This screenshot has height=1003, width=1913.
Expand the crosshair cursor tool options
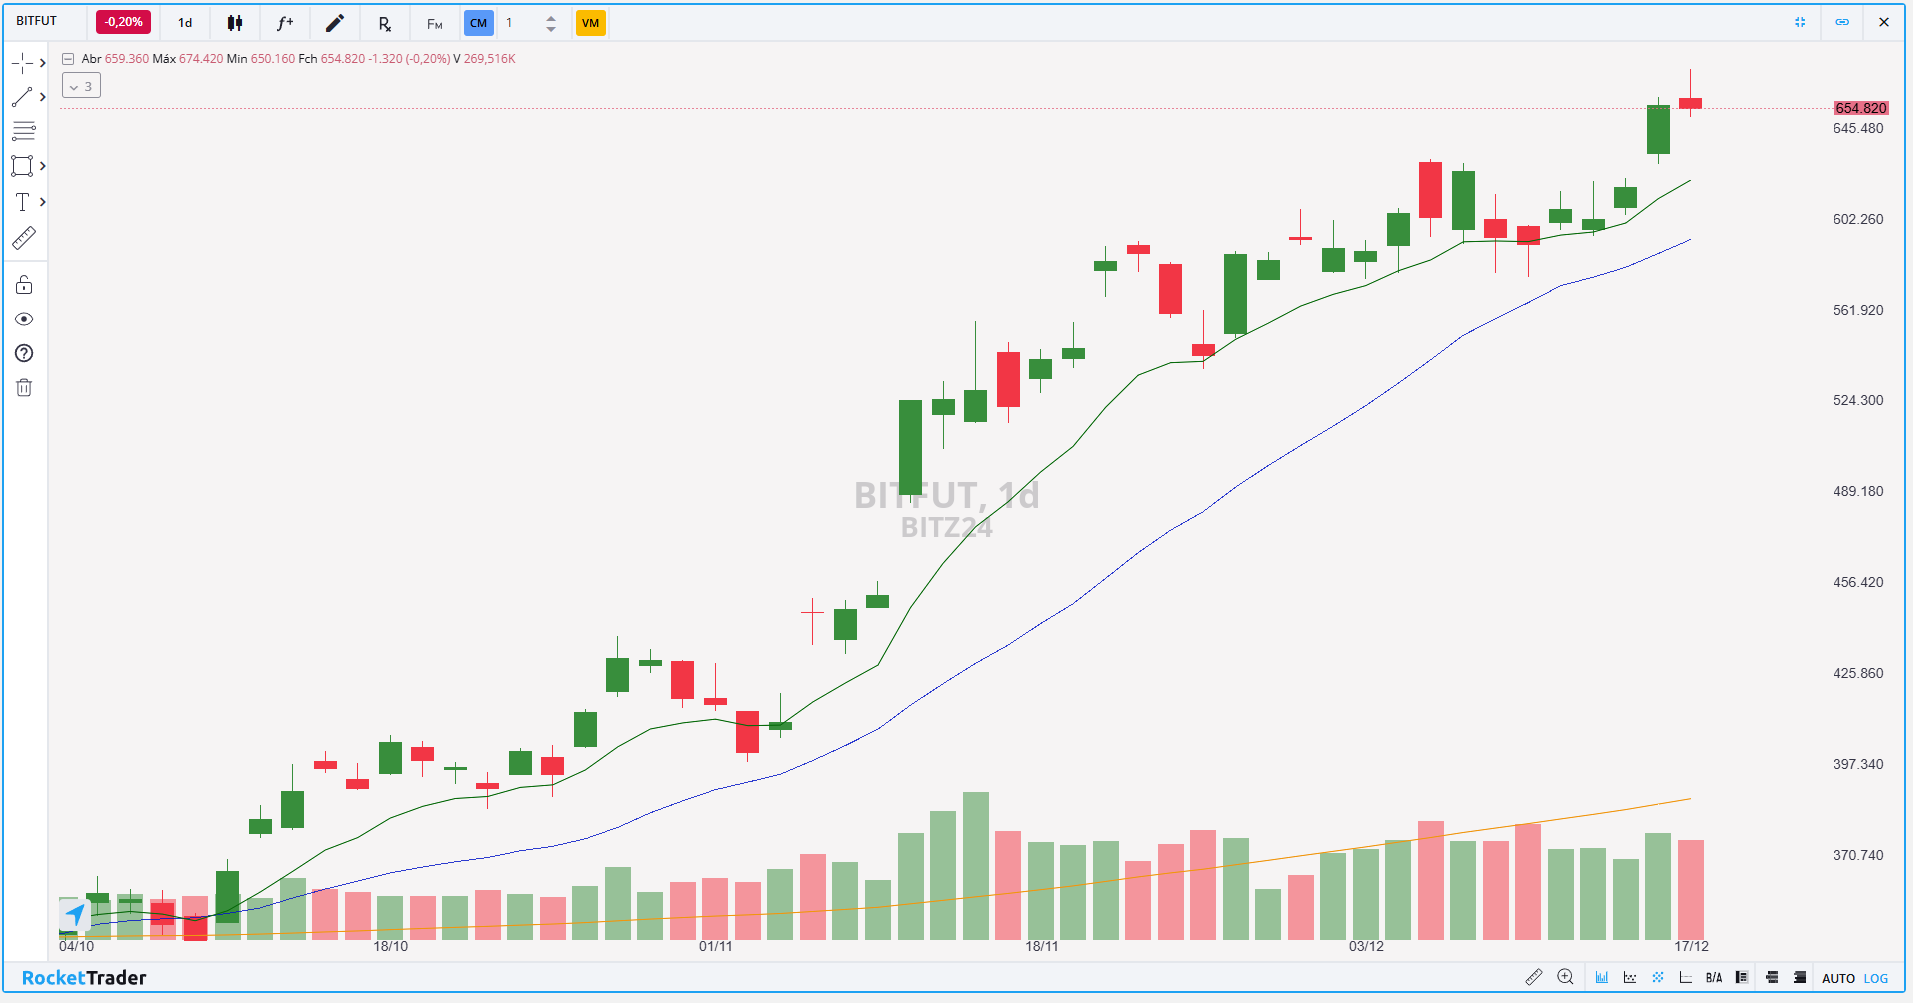(x=42, y=63)
